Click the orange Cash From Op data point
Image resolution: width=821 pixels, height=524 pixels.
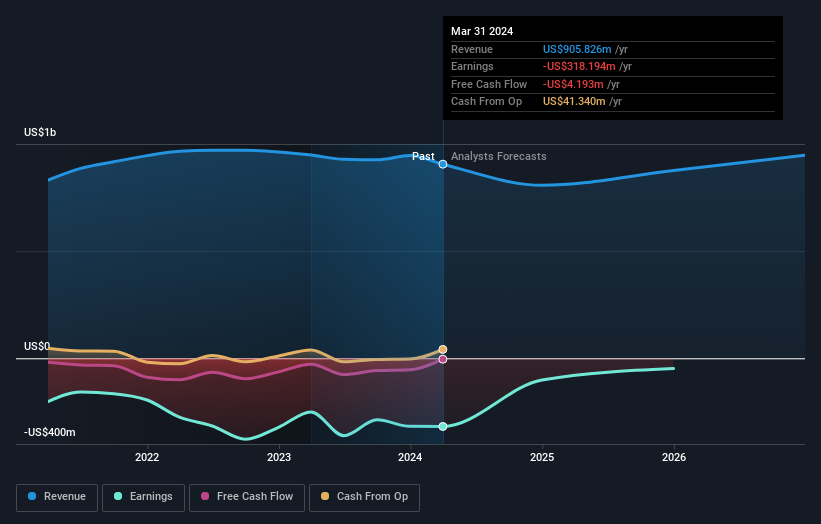(x=443, y=349)
